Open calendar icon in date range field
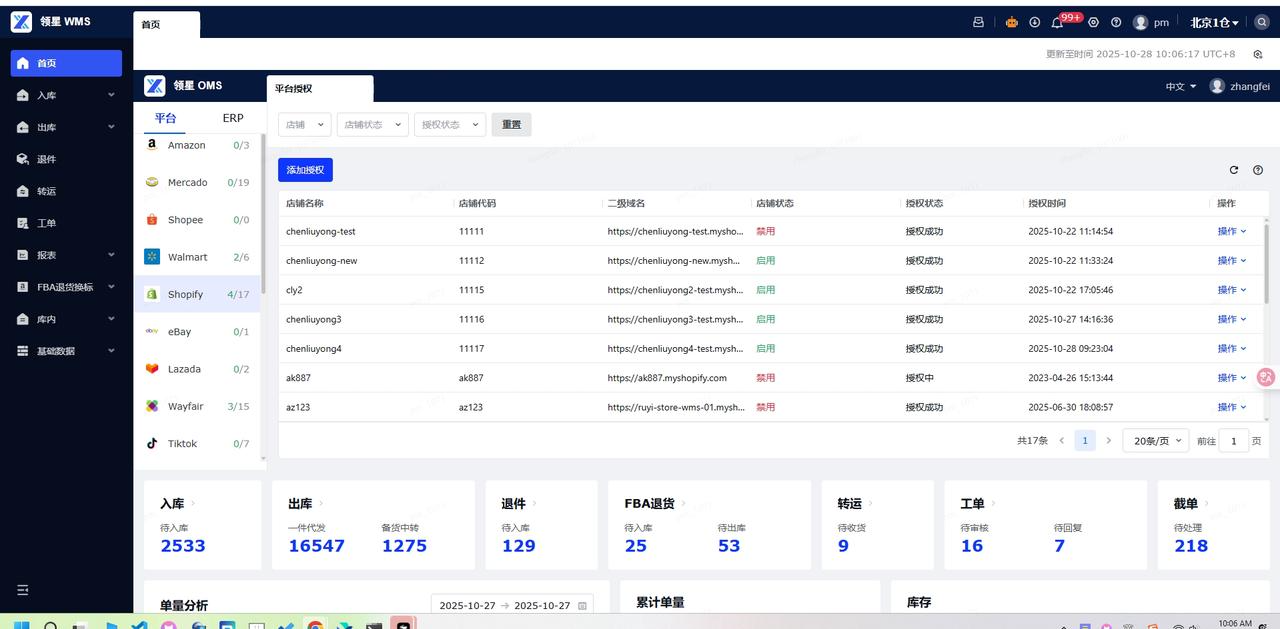Screen dimensions: 1280x629 click(x=582, y=606)
